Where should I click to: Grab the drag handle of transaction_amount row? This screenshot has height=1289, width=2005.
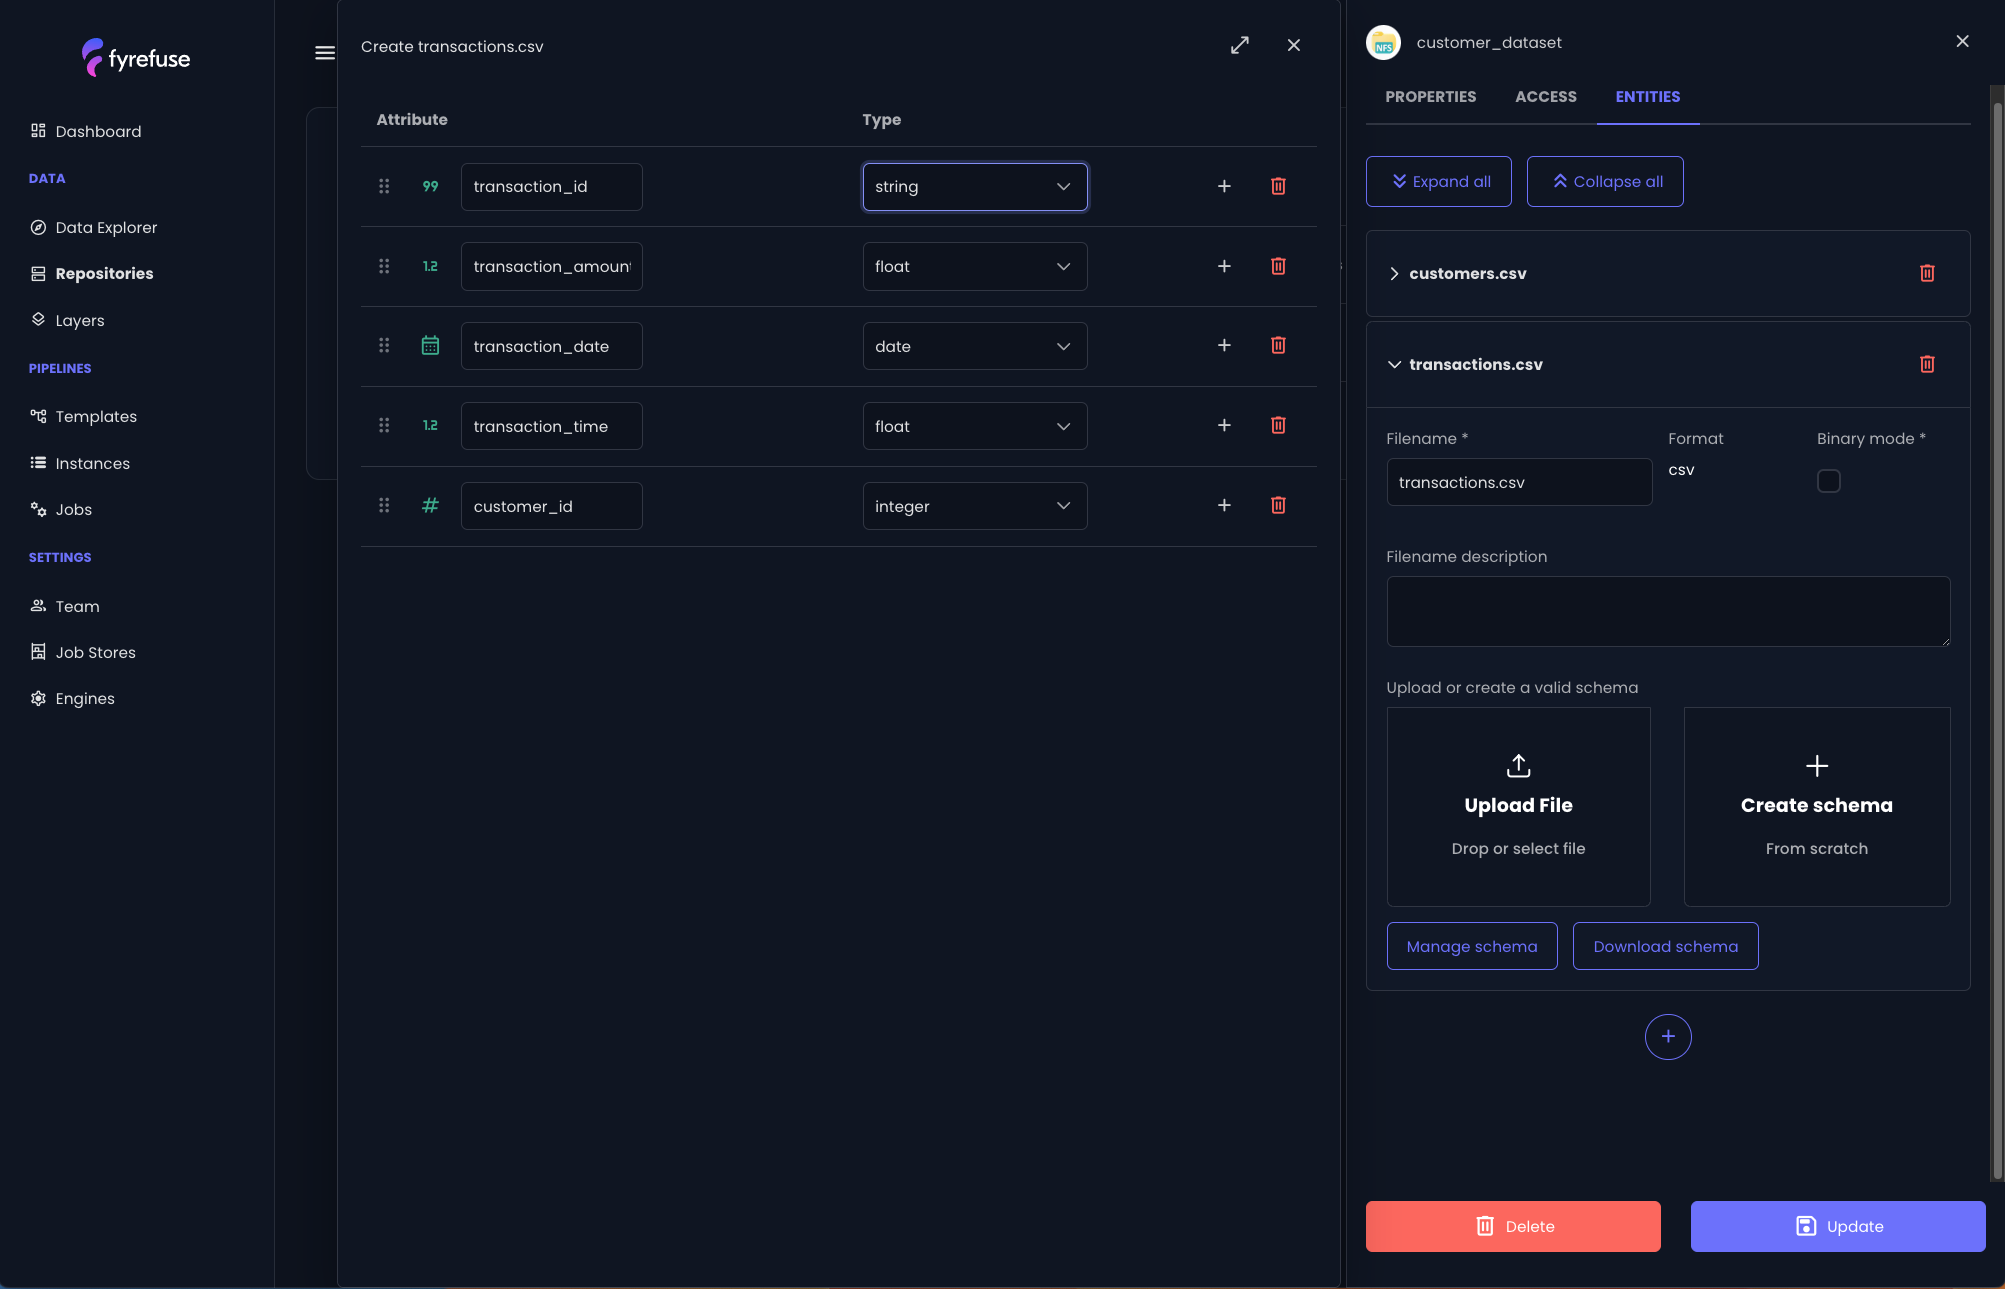point(384,266)
